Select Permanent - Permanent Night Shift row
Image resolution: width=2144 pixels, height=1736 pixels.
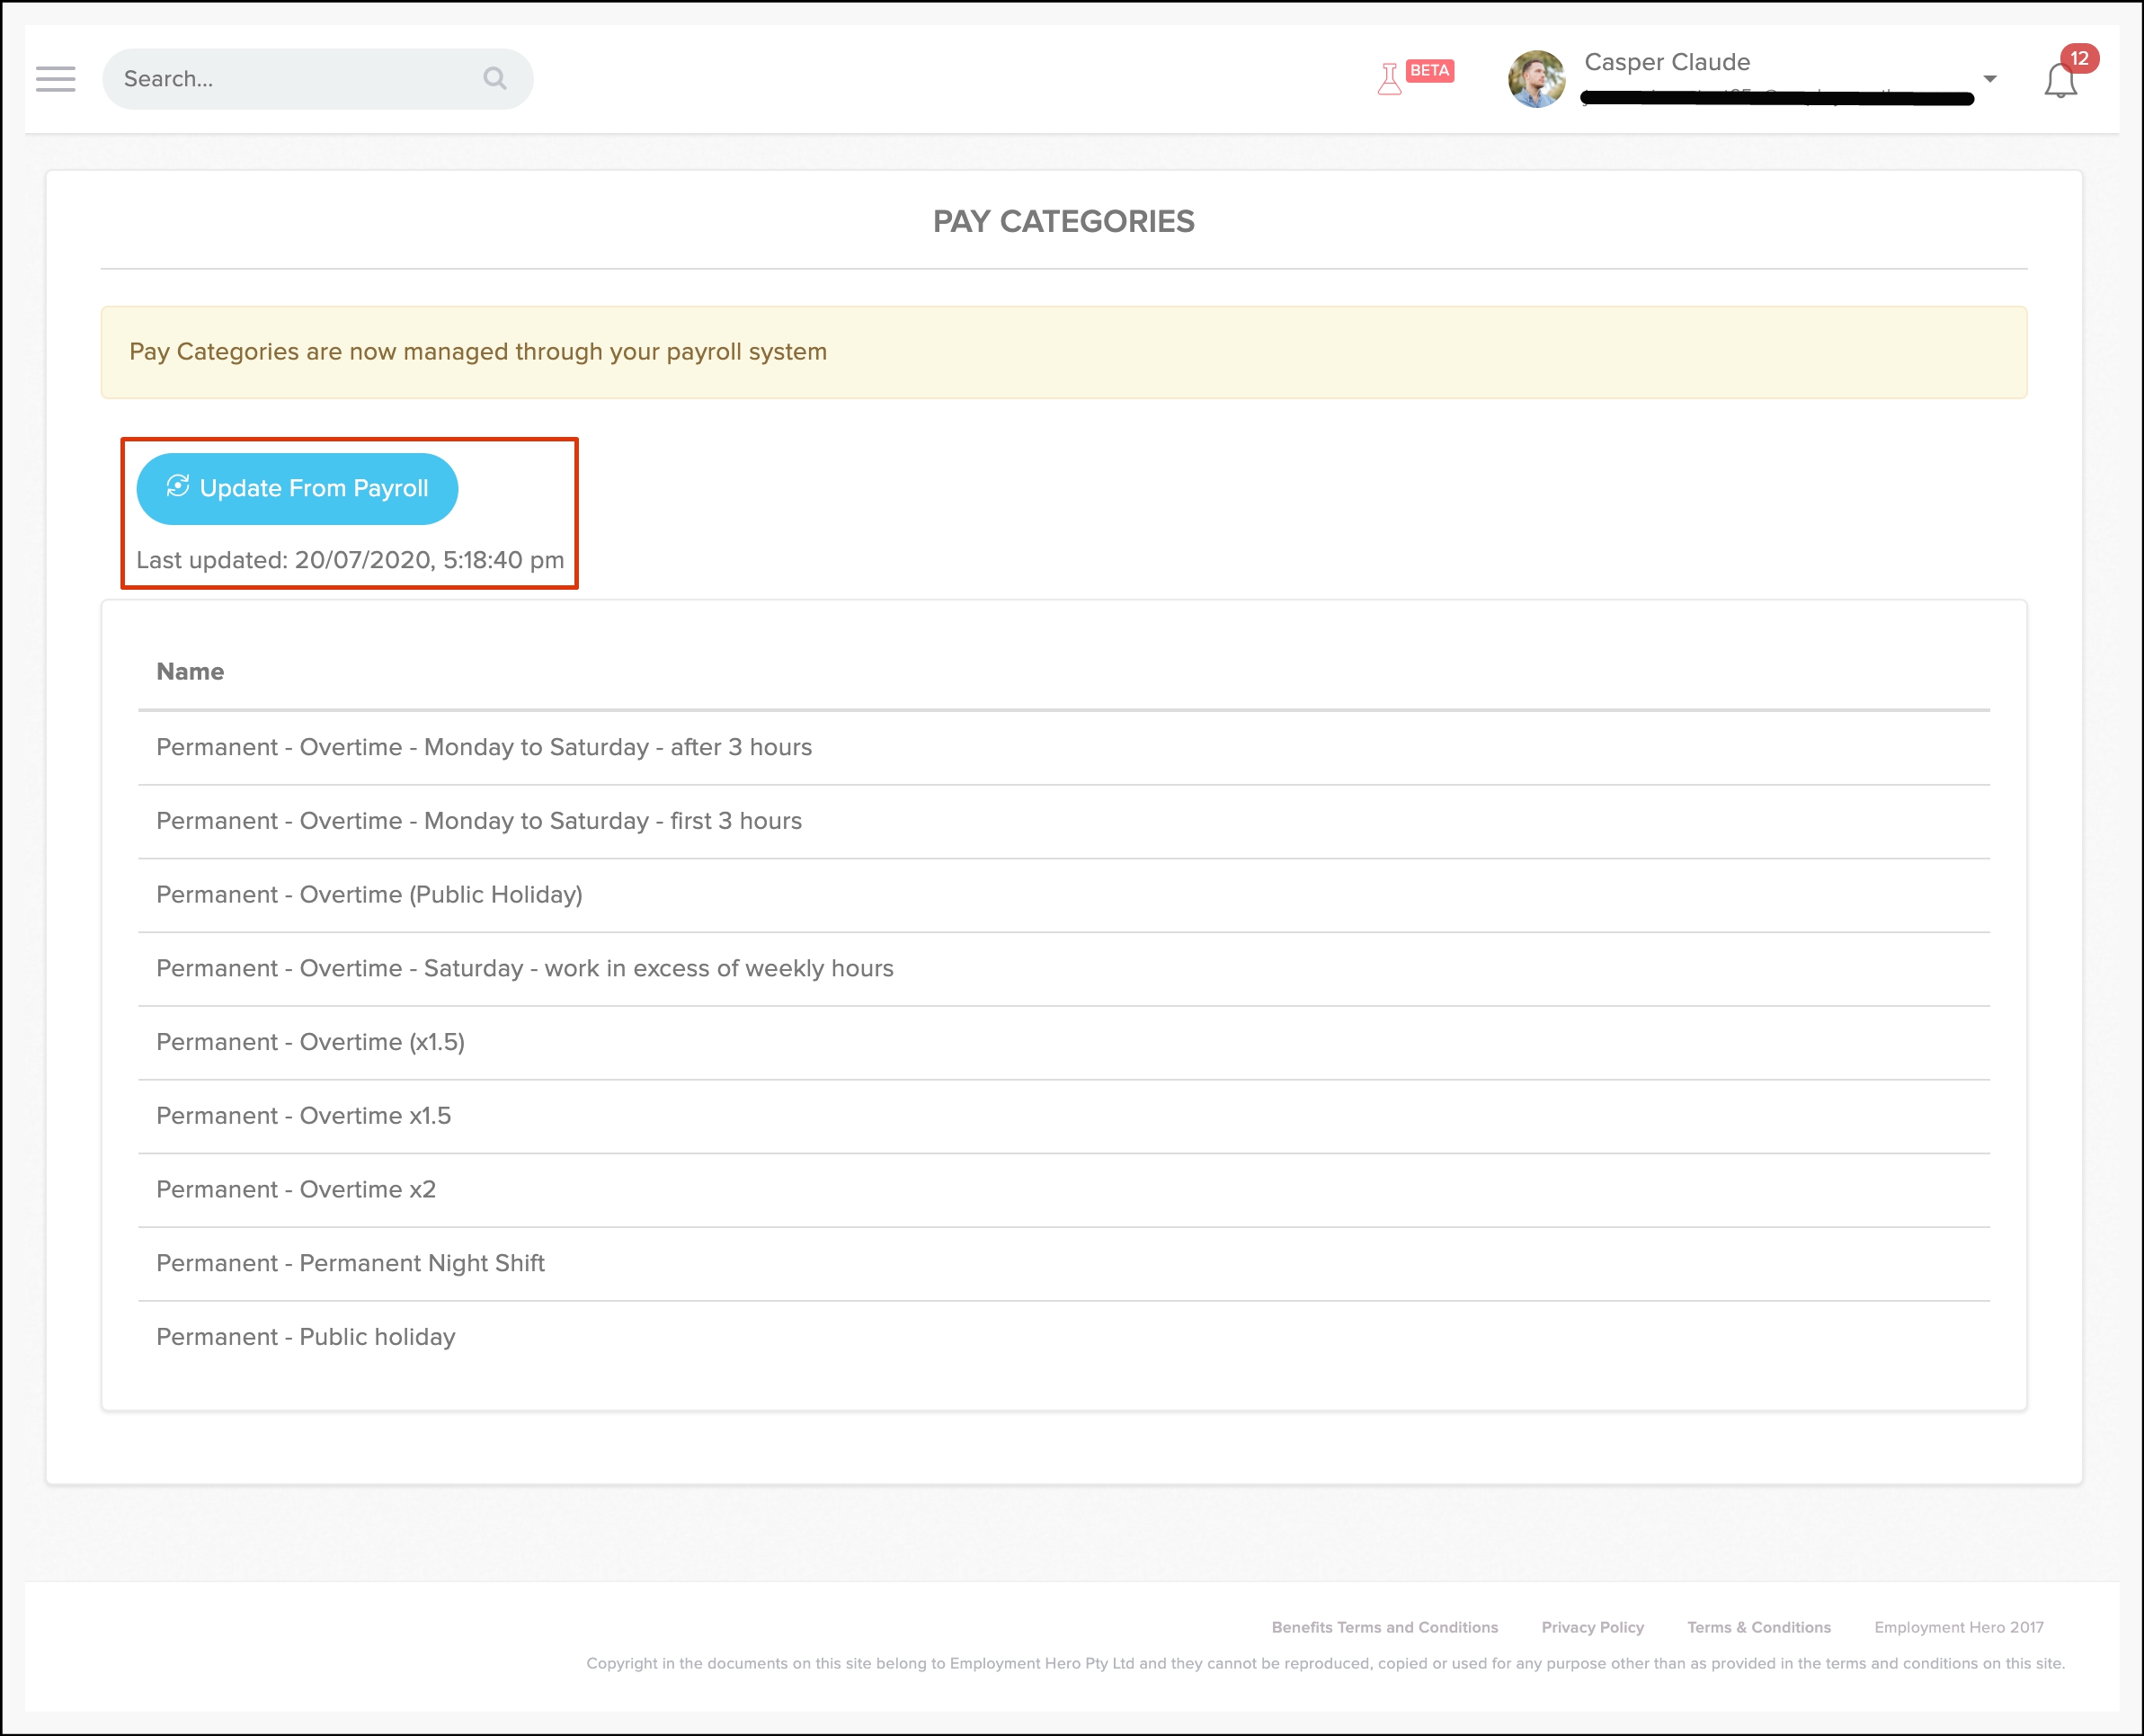[350, 1263]
